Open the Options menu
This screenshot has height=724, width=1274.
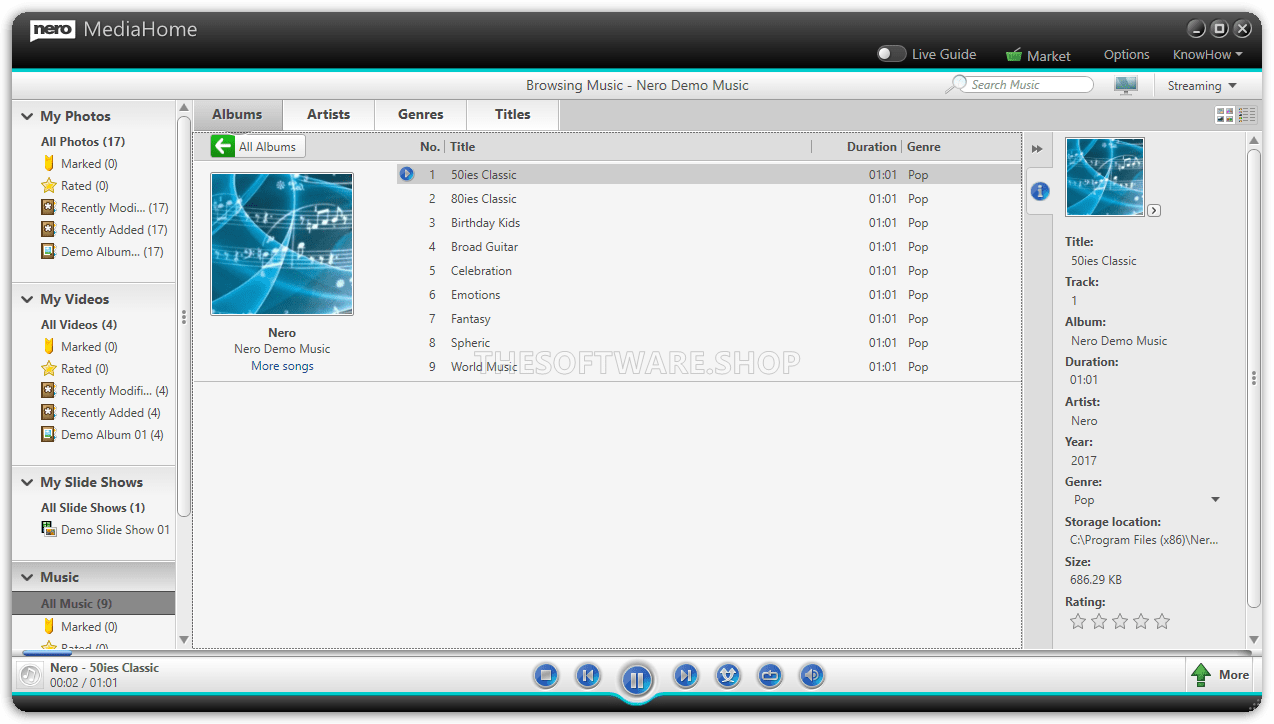point(1127,55)
